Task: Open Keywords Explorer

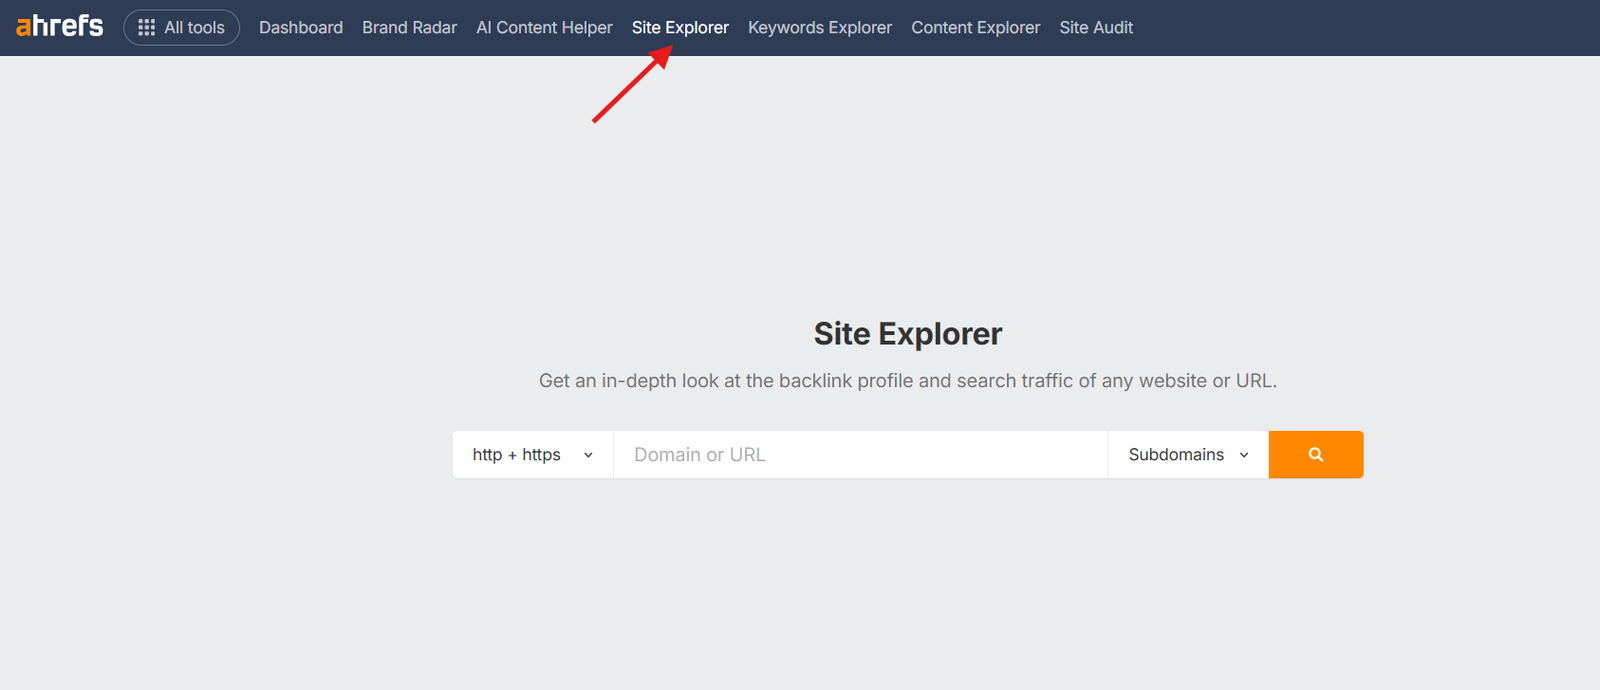Action: pyautogui.click(x=820, y=27)
